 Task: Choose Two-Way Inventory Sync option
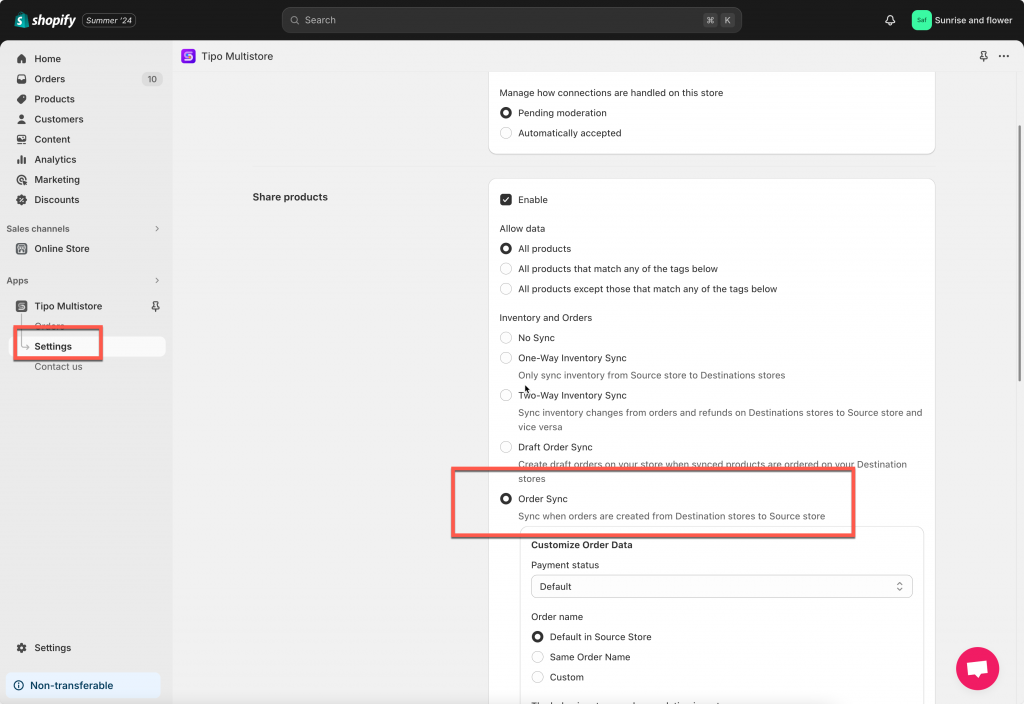[506, 396]
